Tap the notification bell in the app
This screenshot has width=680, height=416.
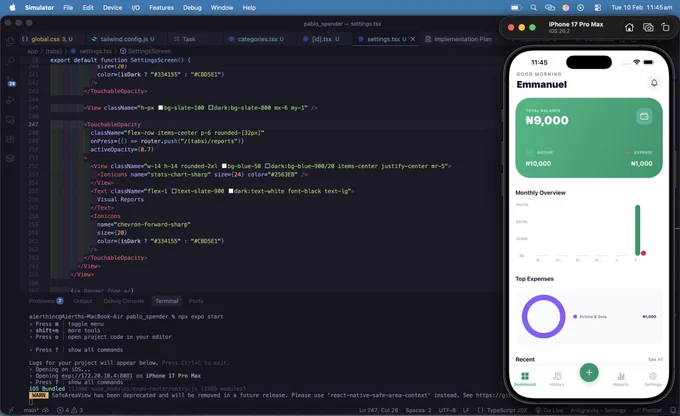click(654, 82)
